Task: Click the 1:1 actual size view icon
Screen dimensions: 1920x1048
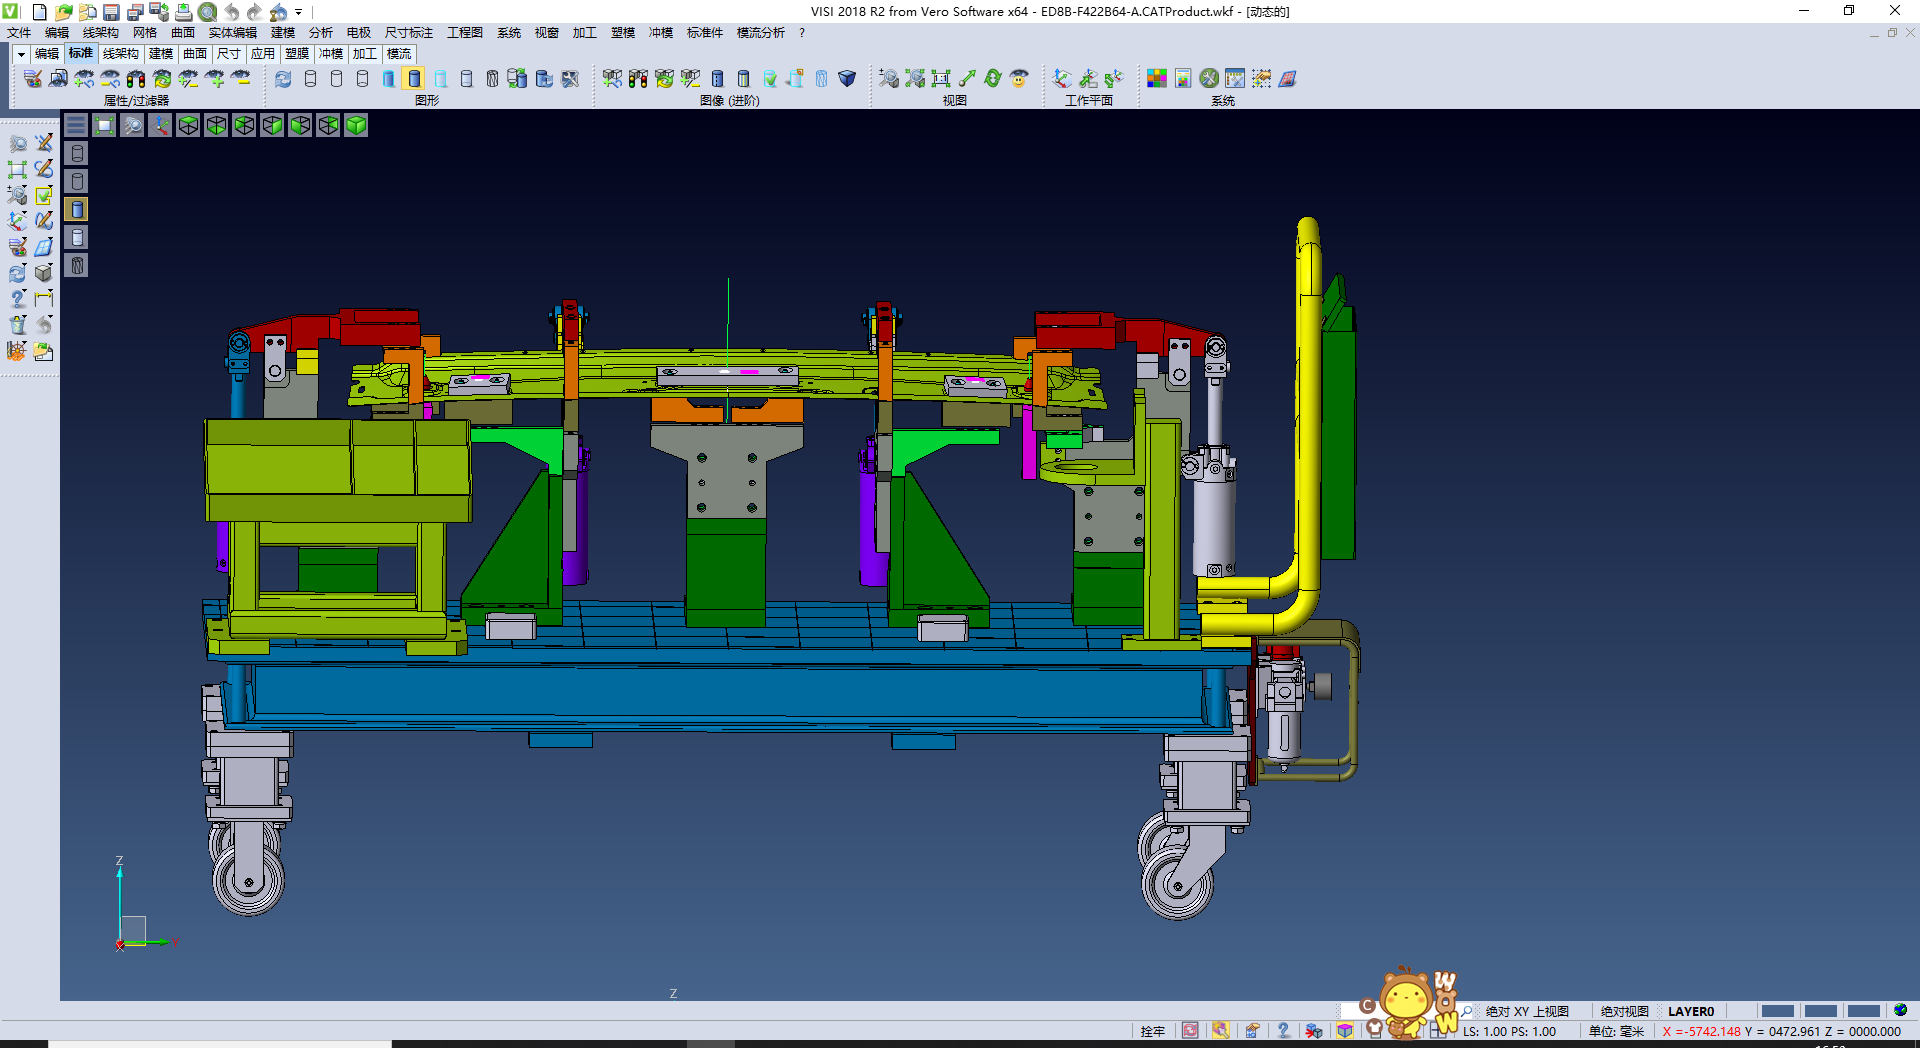Action: coord(940,79)
